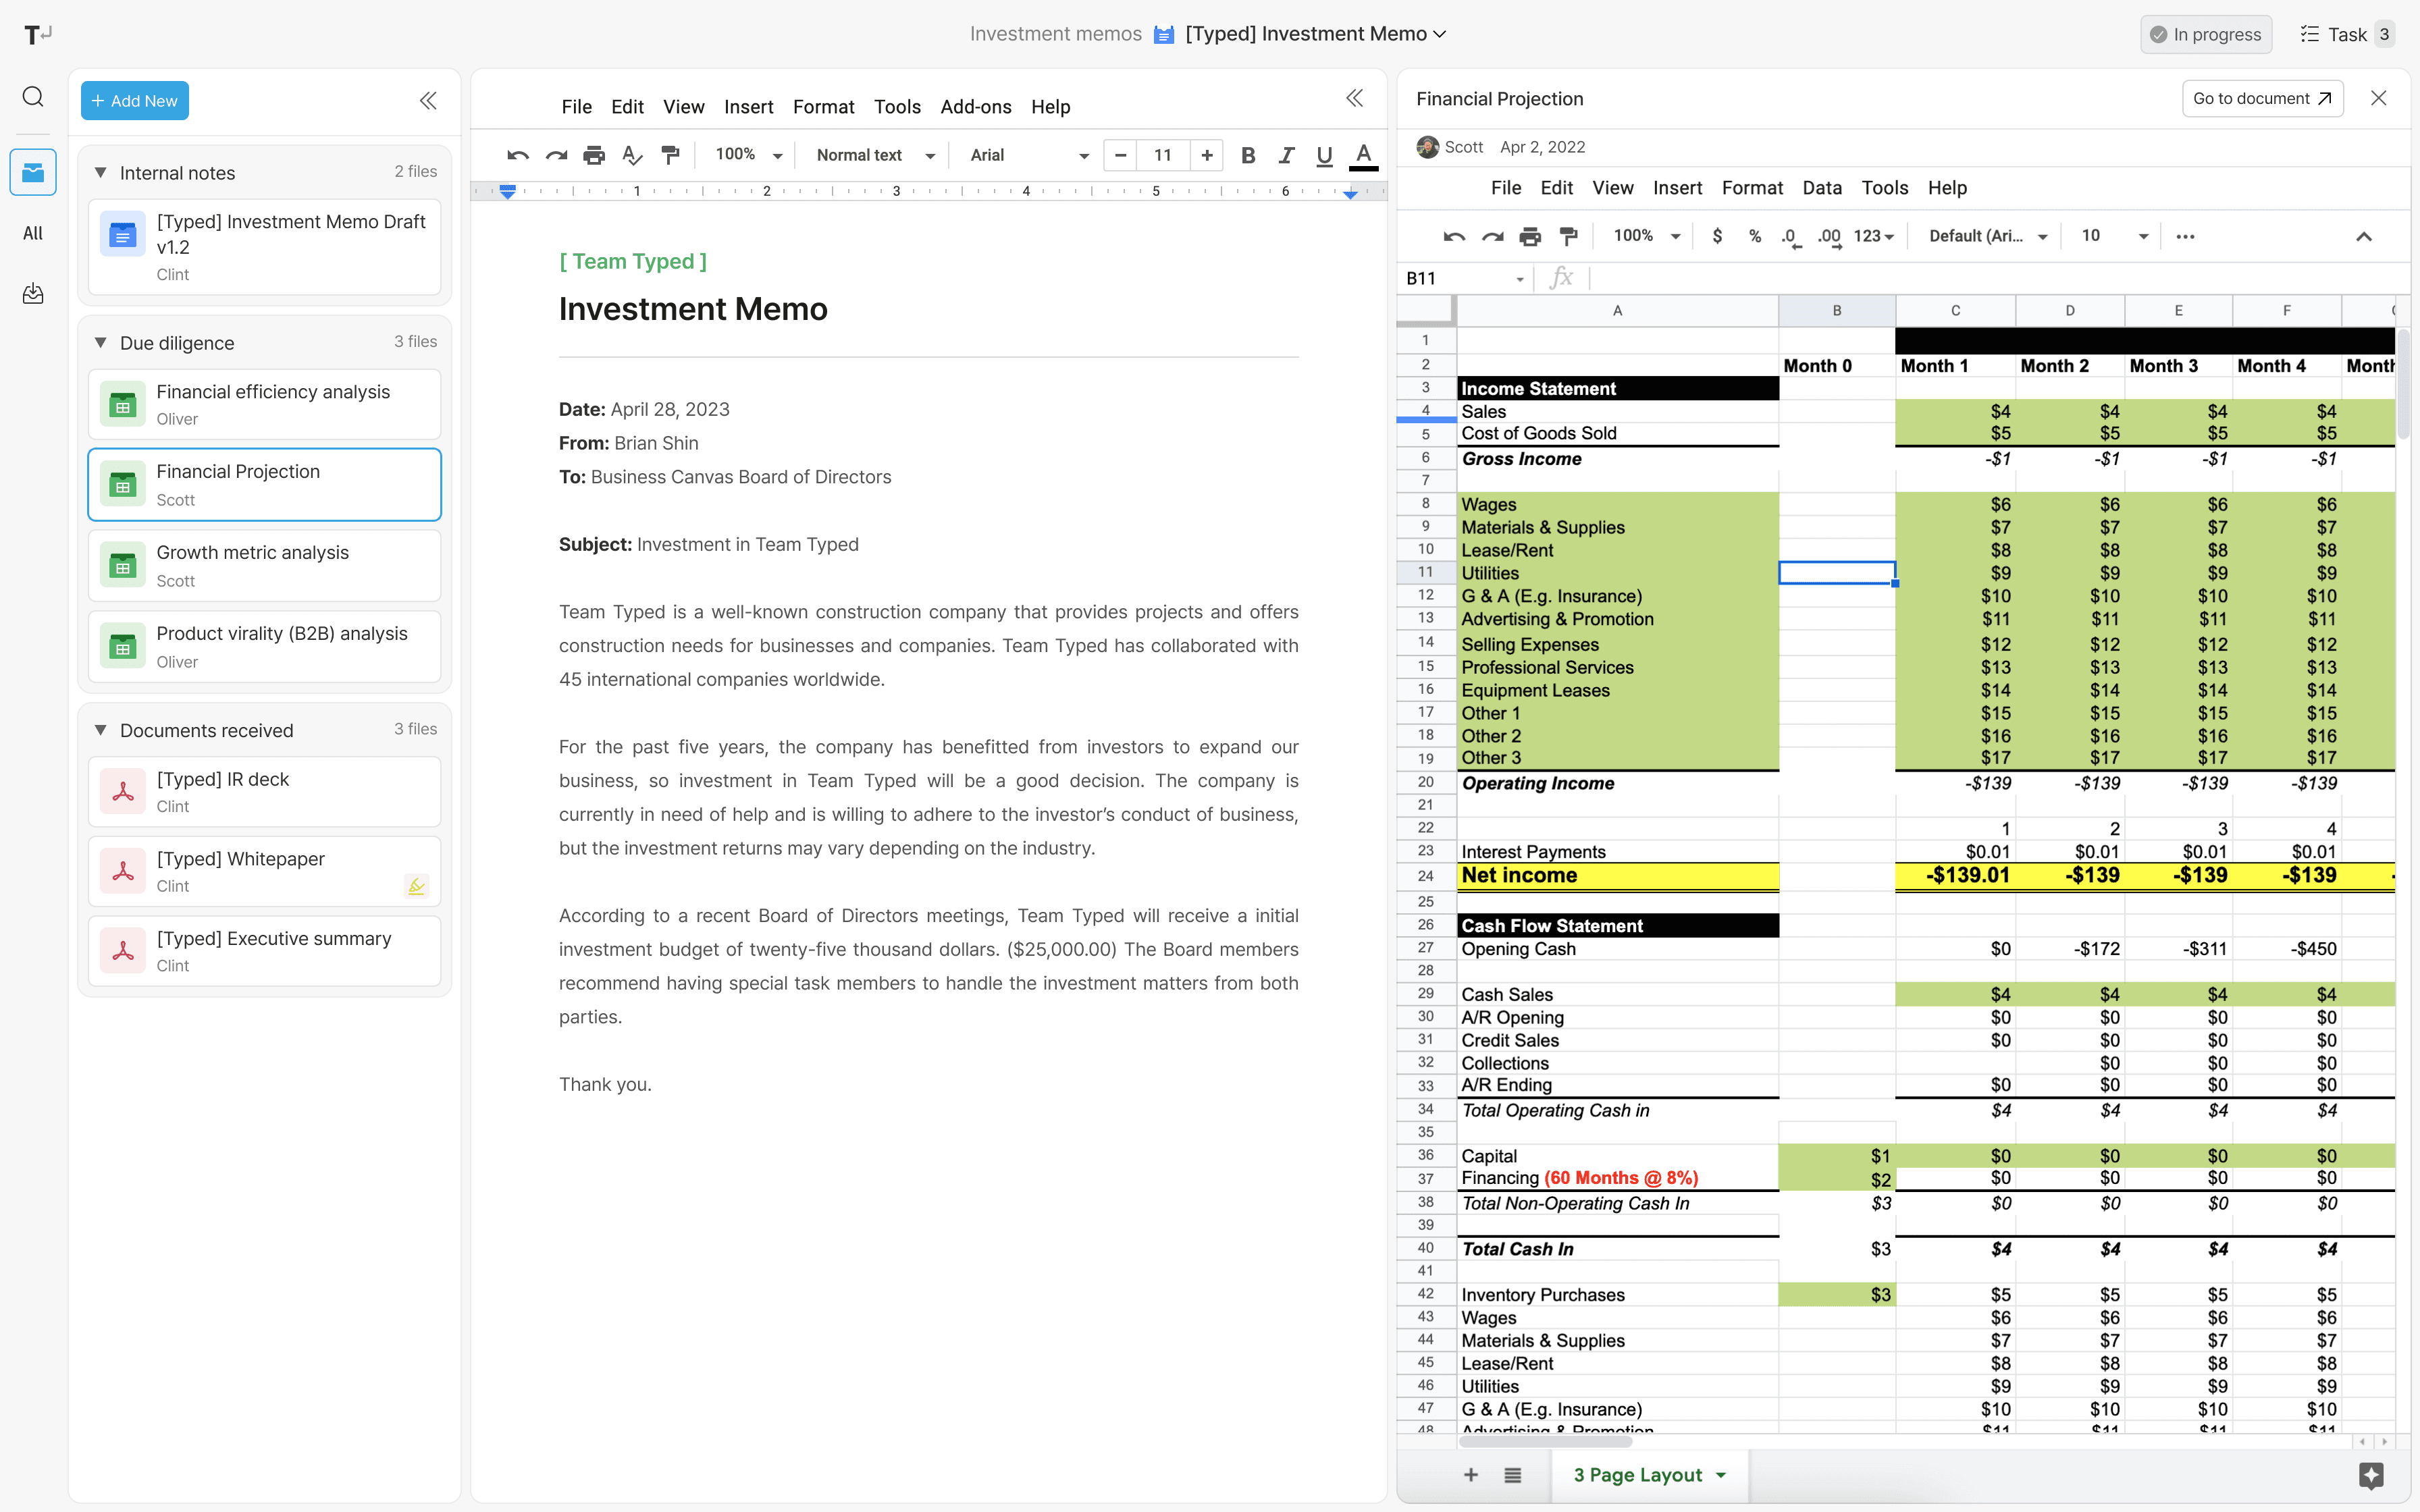Select paint format in memo toolbar
Viewport: 2420px width, 1512px height.
click(x=671, y=155)
